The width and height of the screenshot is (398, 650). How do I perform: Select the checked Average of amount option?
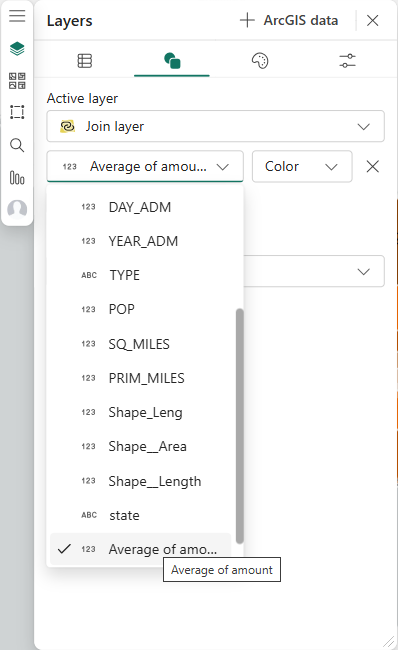click(141, 549)
